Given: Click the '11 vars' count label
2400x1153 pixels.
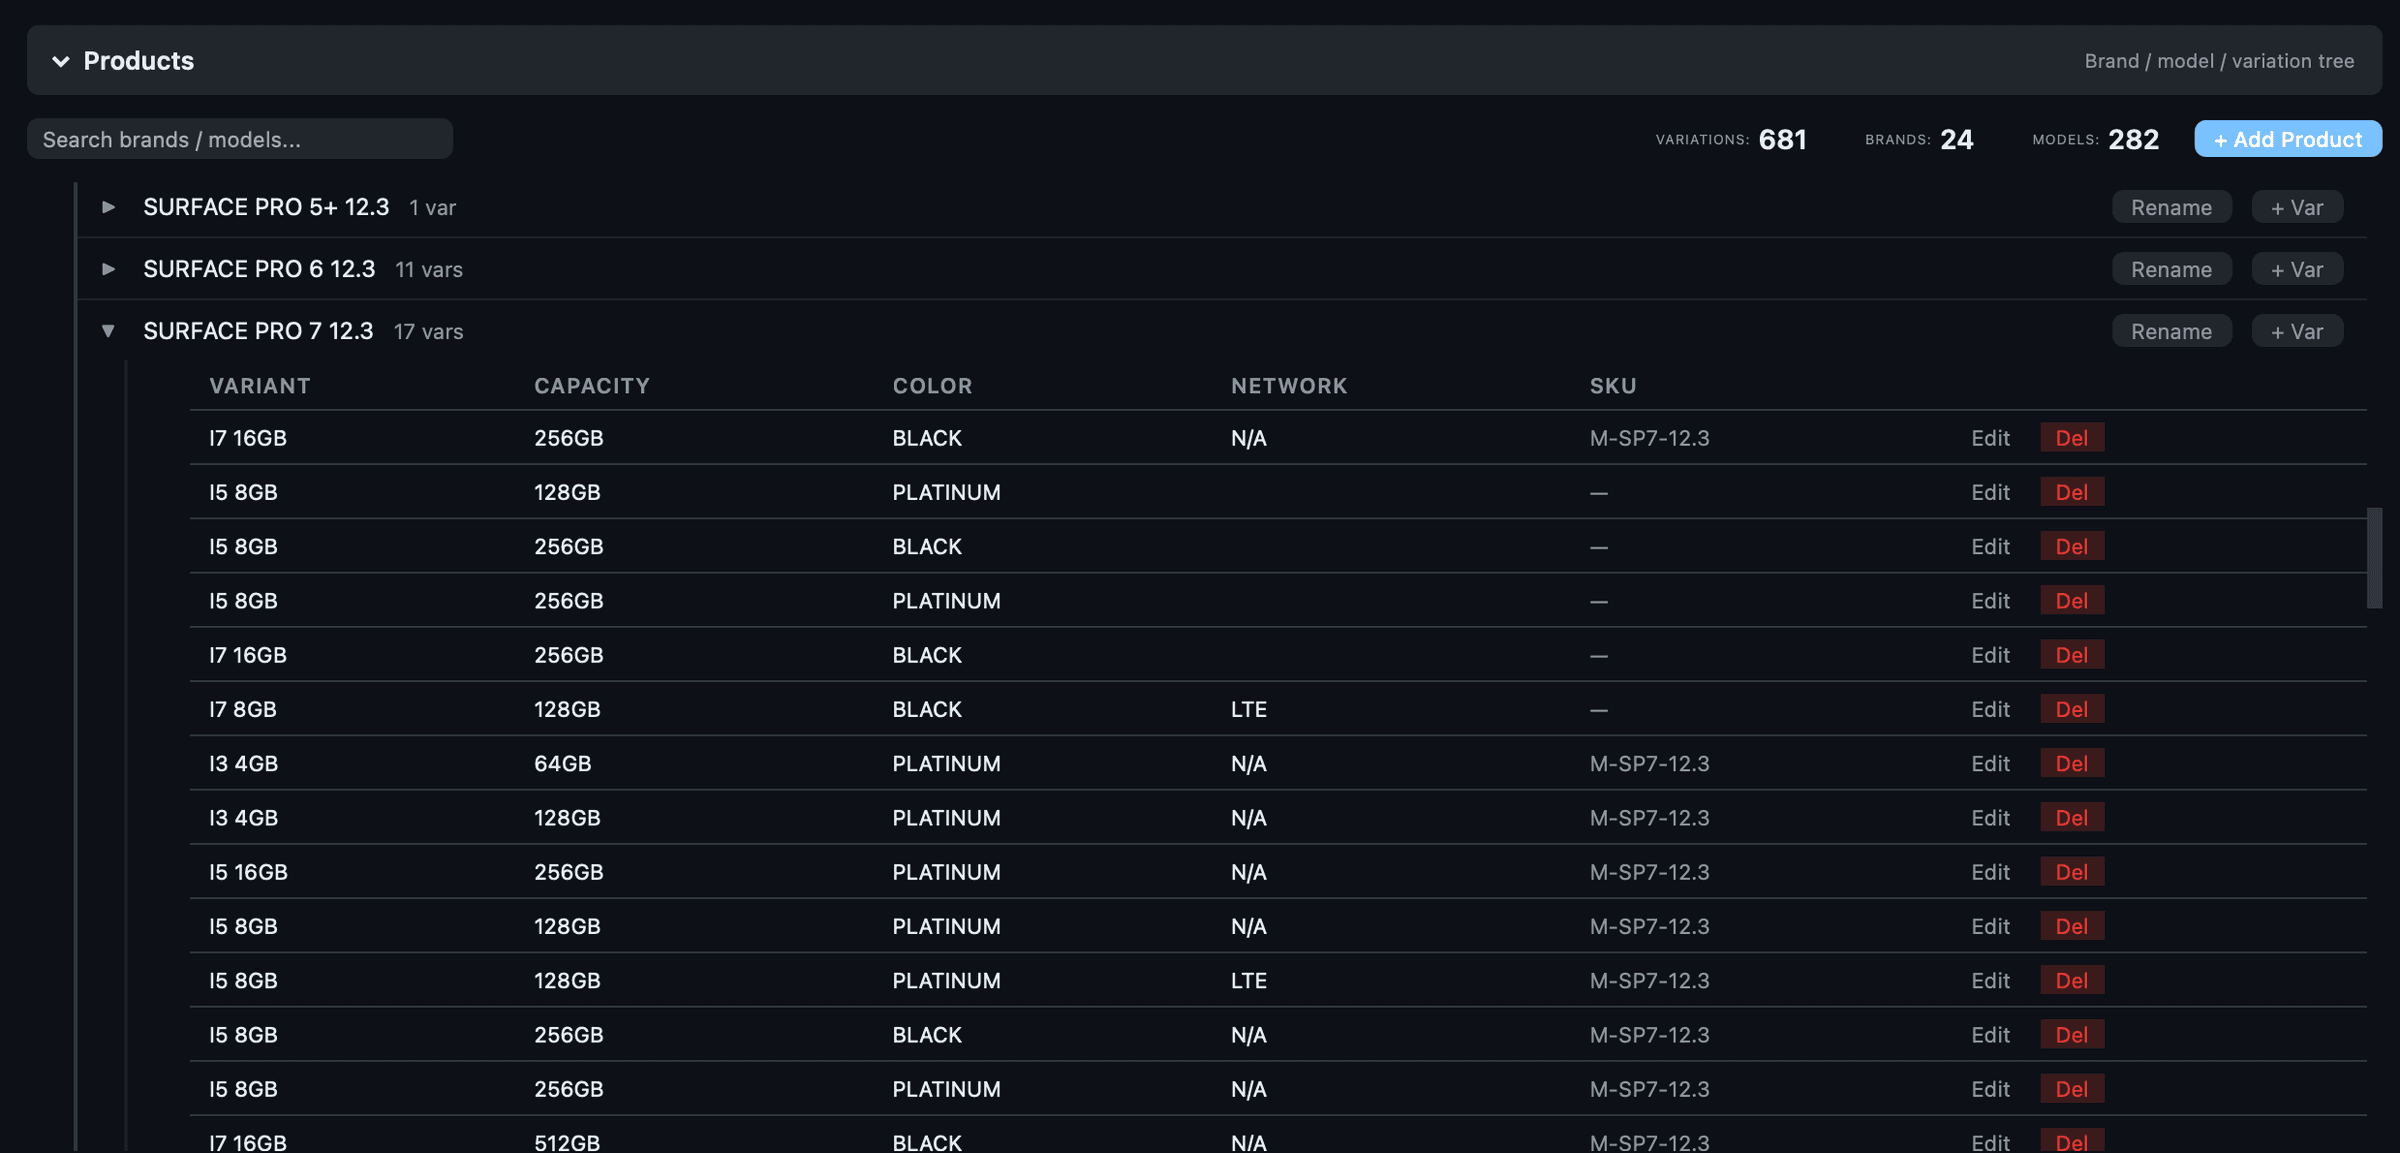Looking at the screenshot, I should (429, 269).
